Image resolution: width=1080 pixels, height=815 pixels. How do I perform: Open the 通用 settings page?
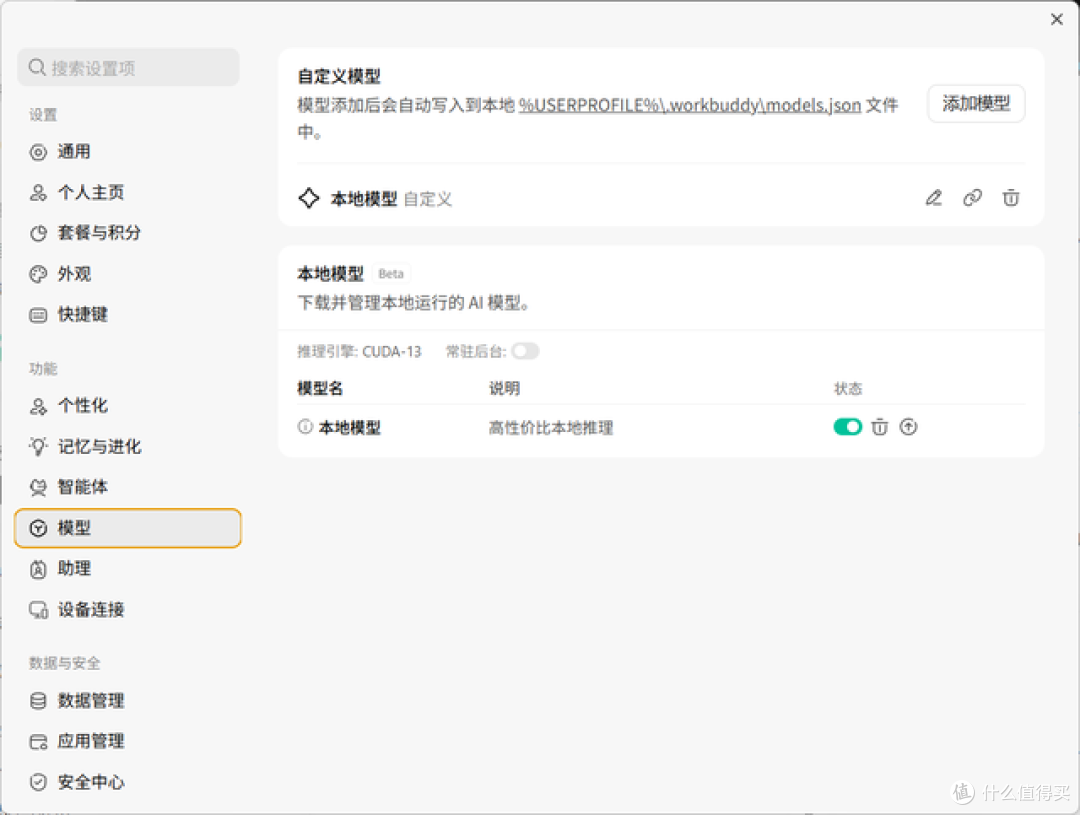[x=128, y=152]
